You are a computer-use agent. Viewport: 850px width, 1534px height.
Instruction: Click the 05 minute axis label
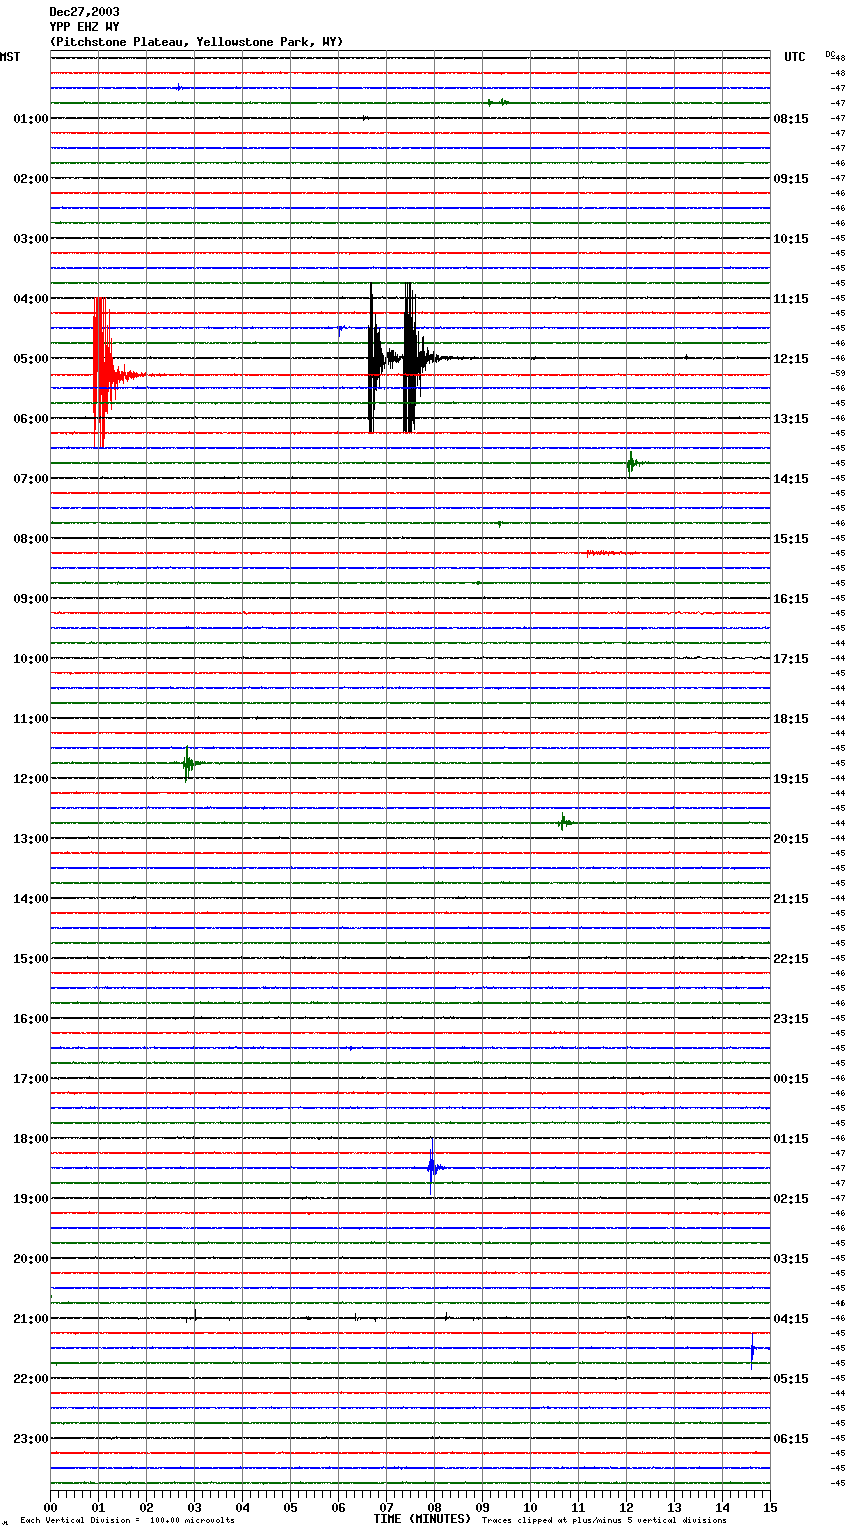pos(290,1507)
